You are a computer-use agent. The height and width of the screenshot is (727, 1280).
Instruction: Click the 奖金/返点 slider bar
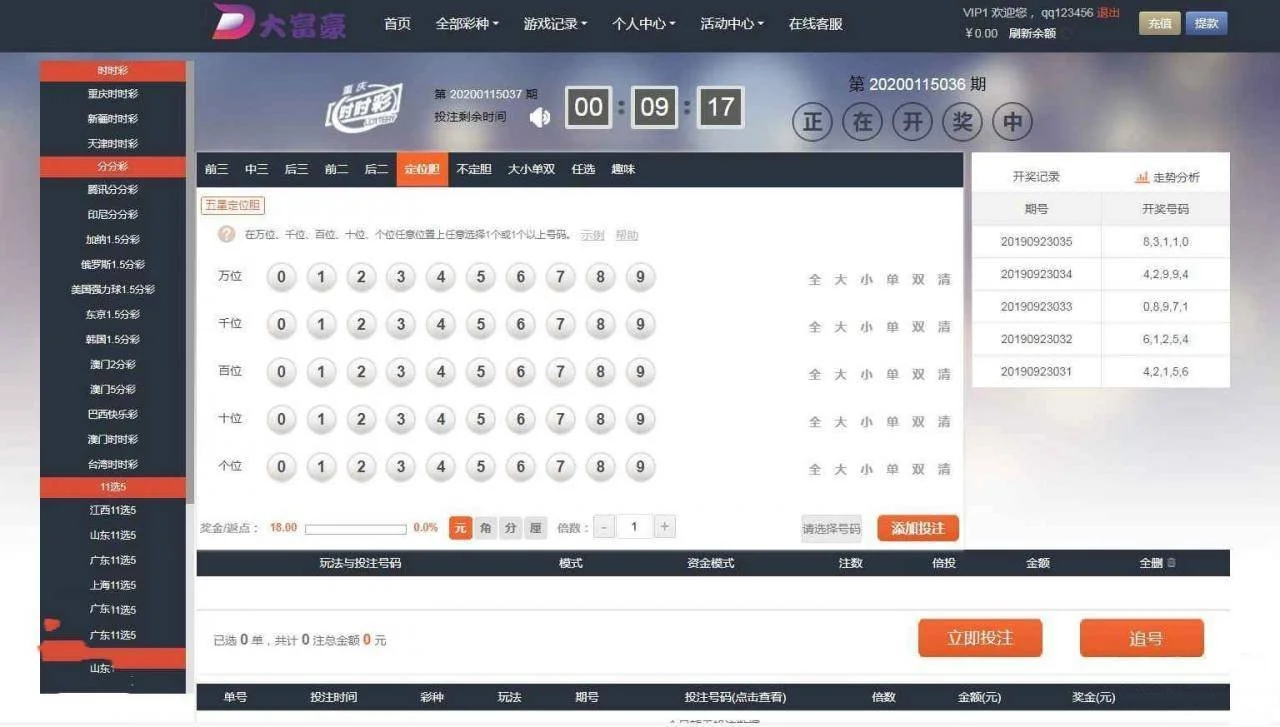[355, 529]
